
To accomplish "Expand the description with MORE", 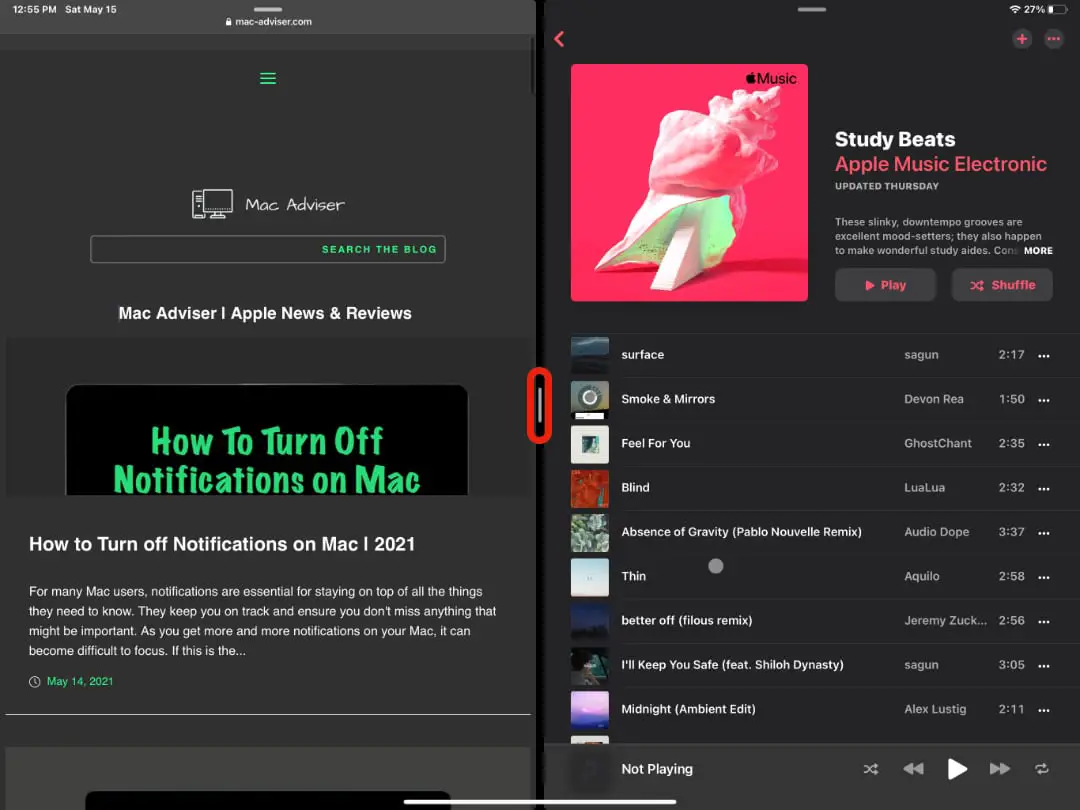I will point(1038,251).
